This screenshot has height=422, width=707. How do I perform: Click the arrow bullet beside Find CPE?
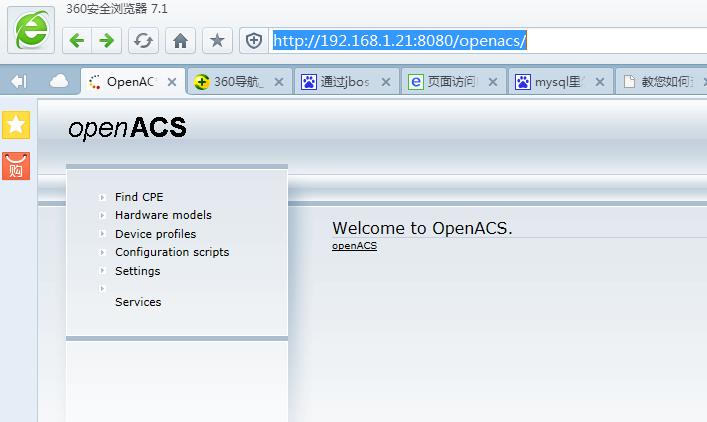tap(102, 197)
